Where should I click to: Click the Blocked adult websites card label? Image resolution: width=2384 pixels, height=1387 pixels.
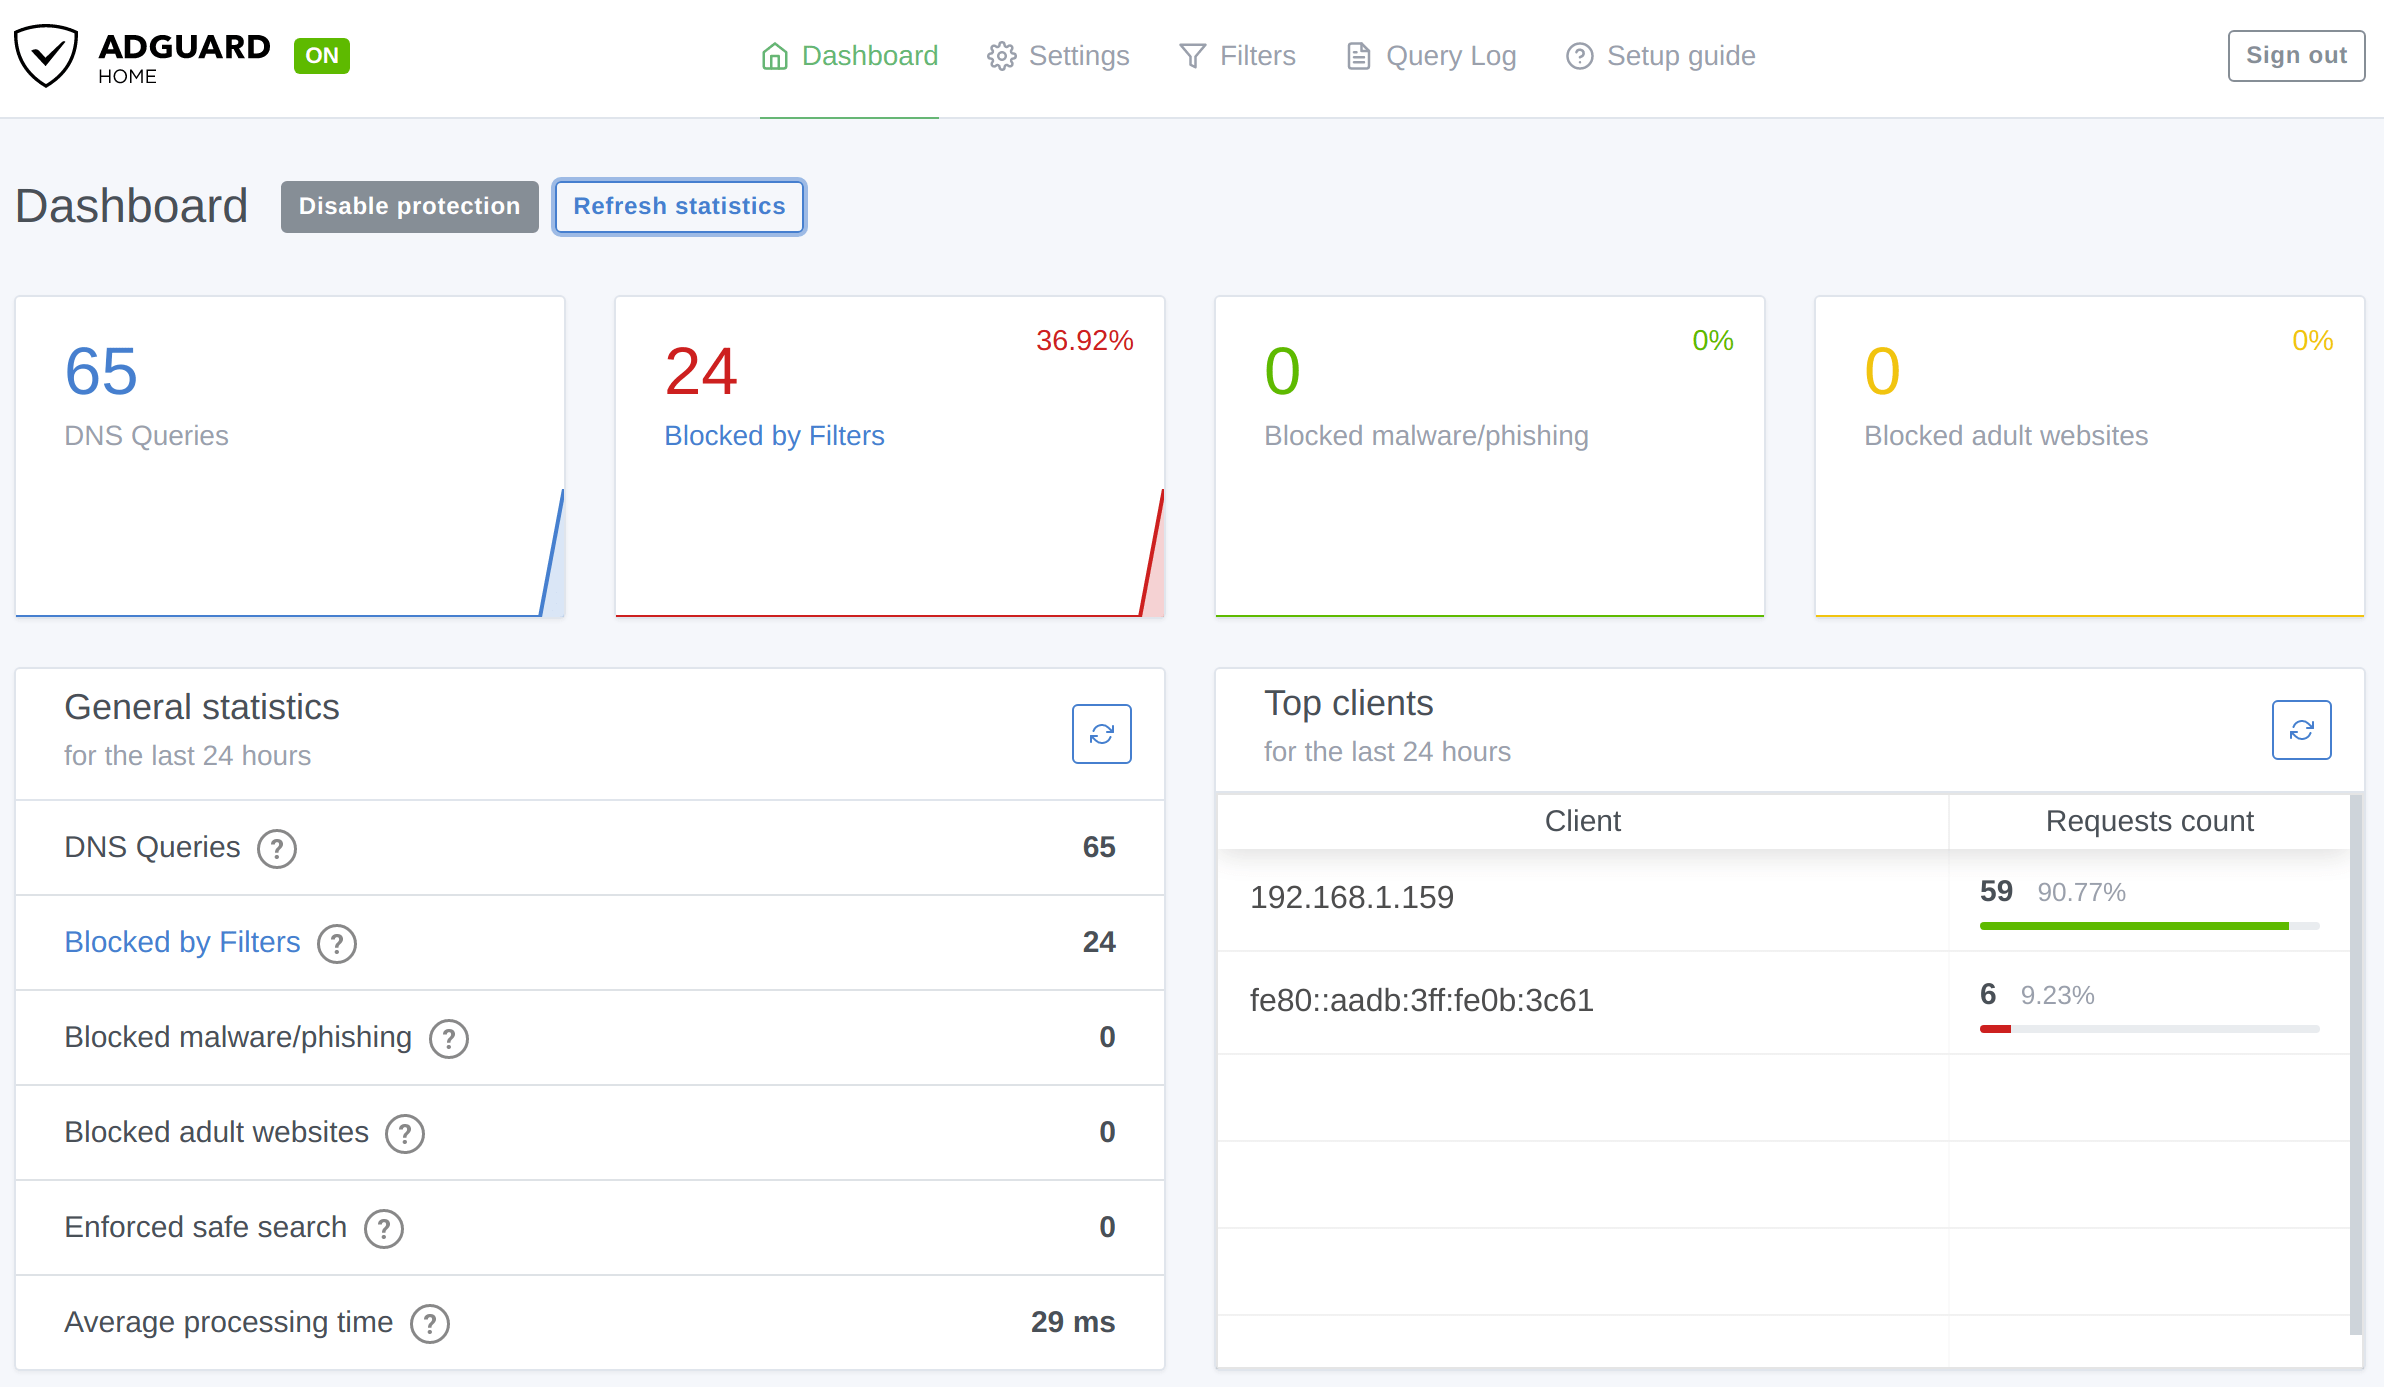tap(2006, 436)
